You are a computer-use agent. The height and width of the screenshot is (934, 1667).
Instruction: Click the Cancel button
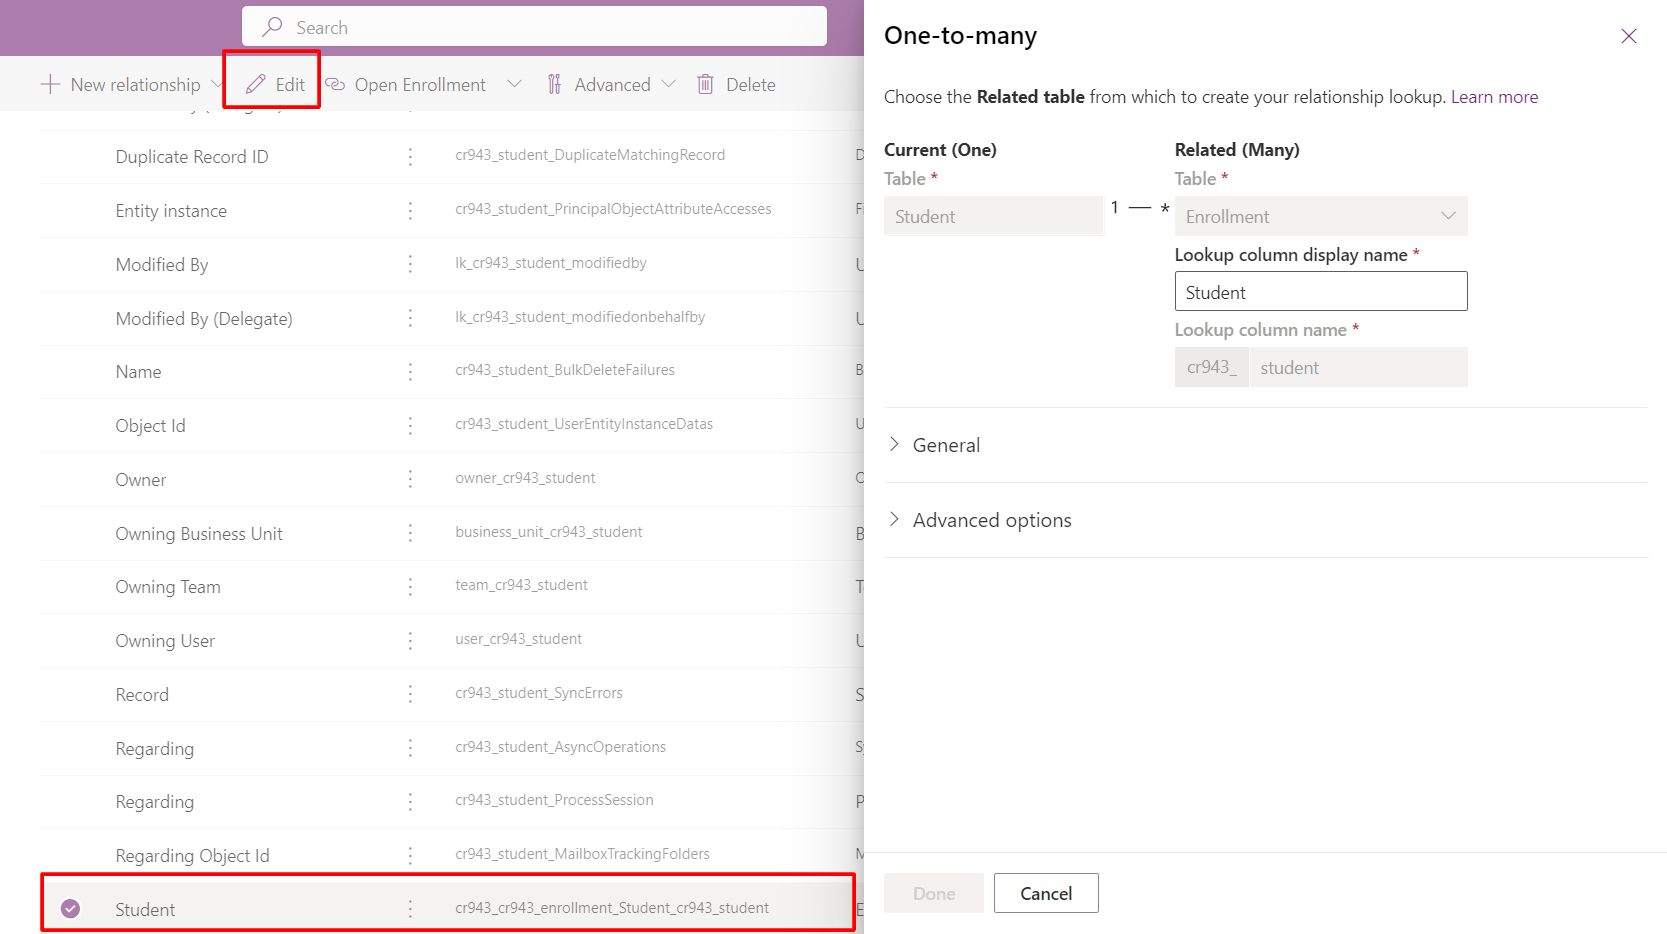pyautogui.click(x=1045, y=893)
